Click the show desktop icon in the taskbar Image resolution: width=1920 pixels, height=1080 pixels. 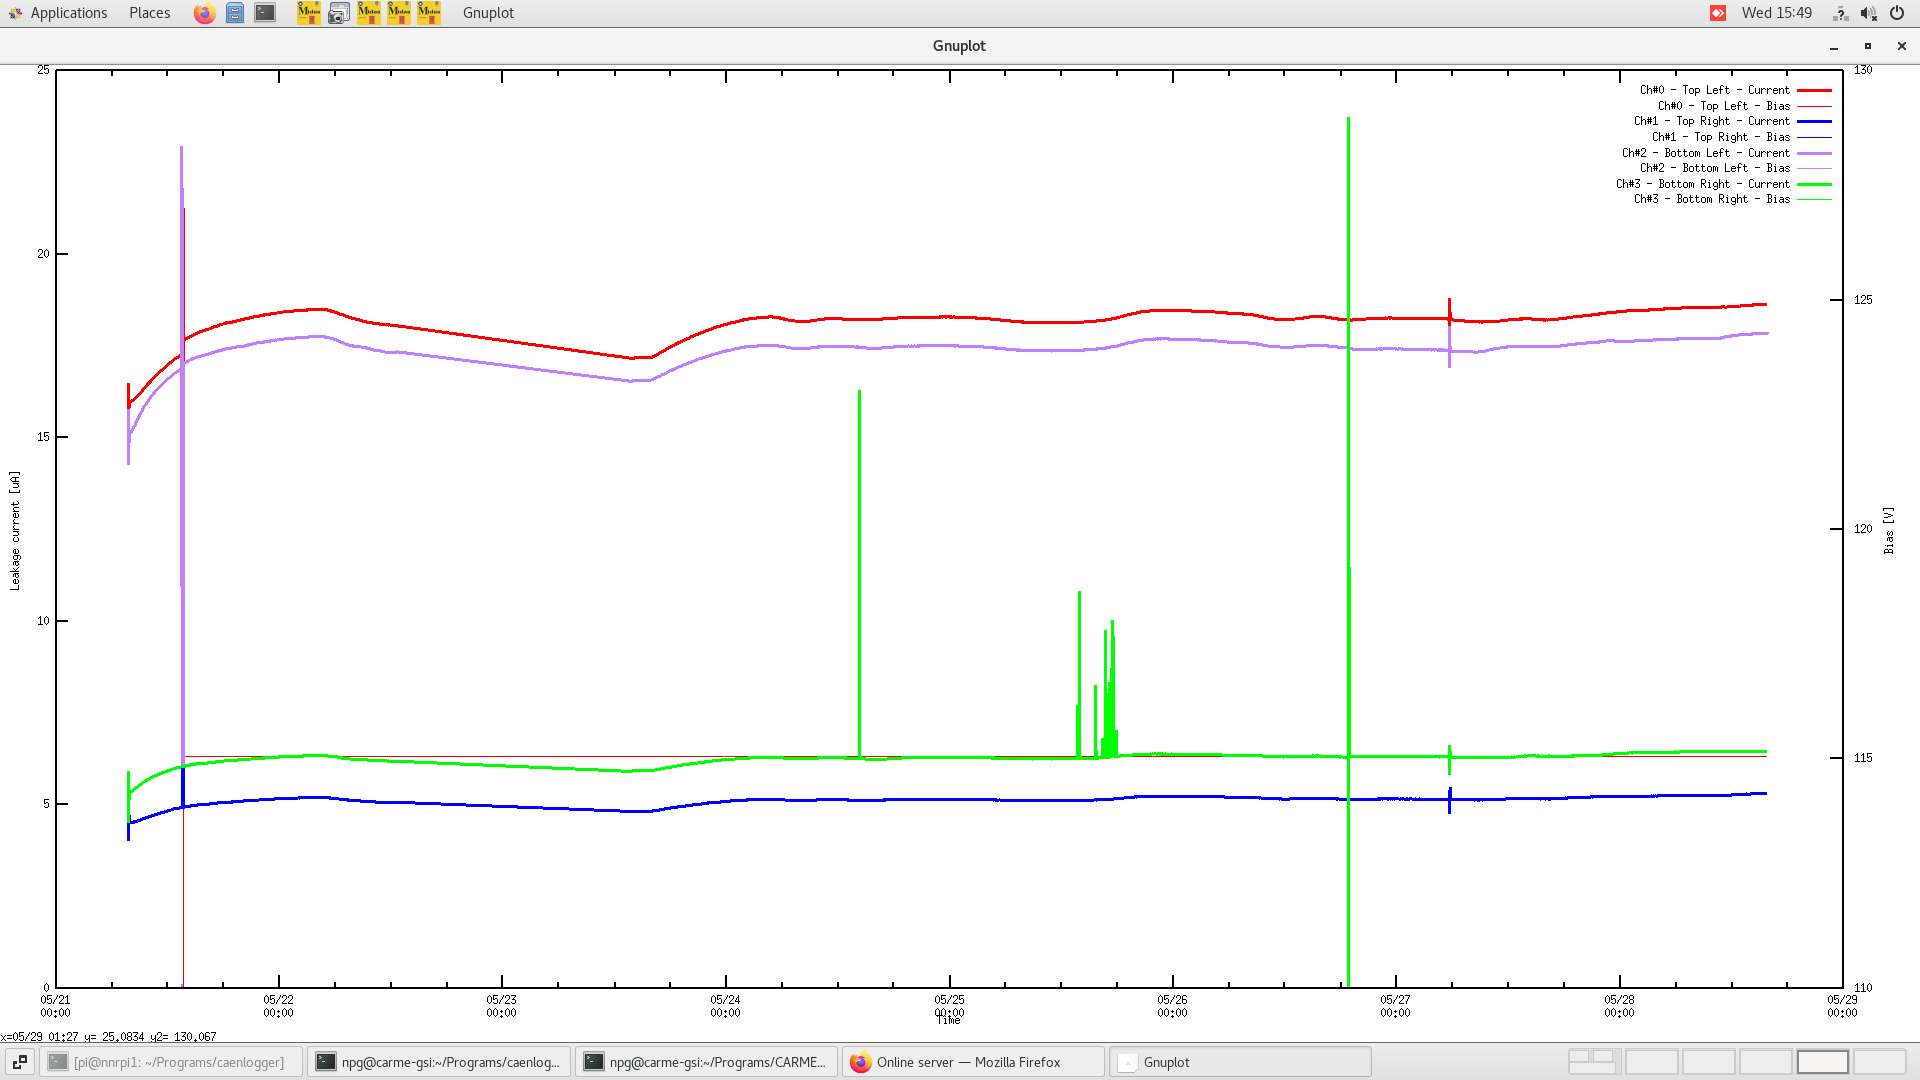tap(20, 1061)
